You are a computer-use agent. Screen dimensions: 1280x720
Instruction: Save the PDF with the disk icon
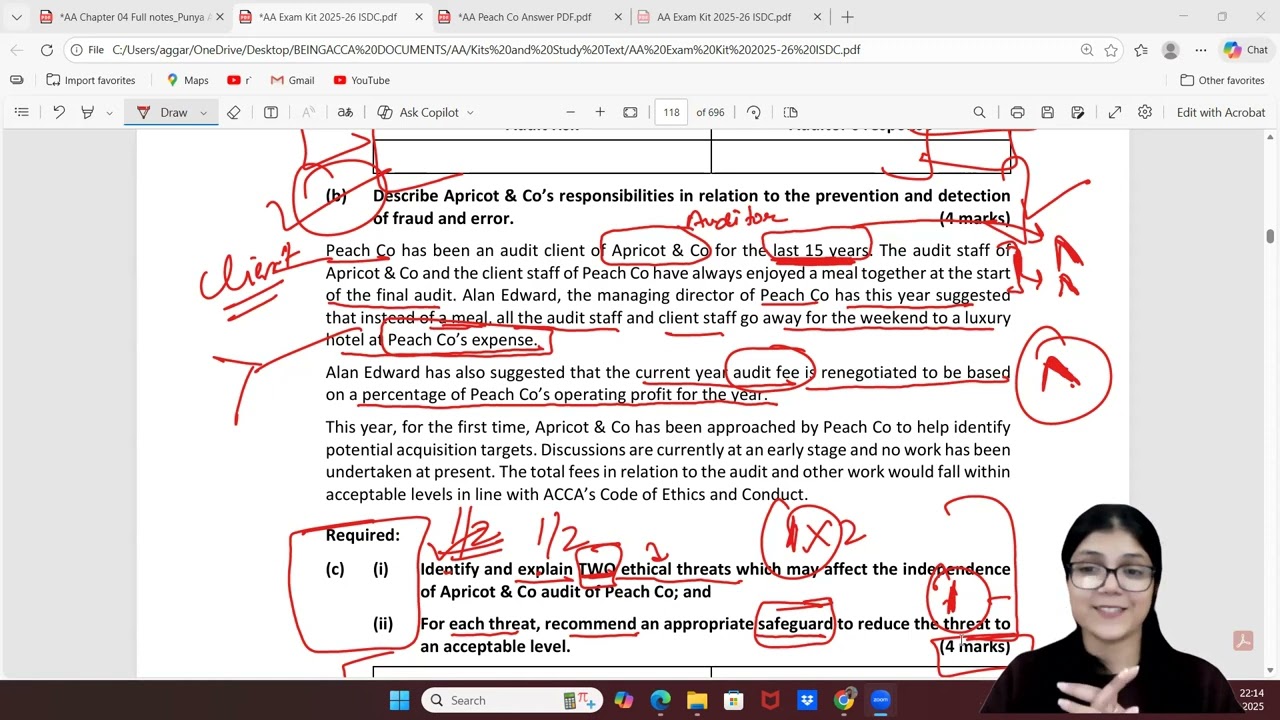1047,112
